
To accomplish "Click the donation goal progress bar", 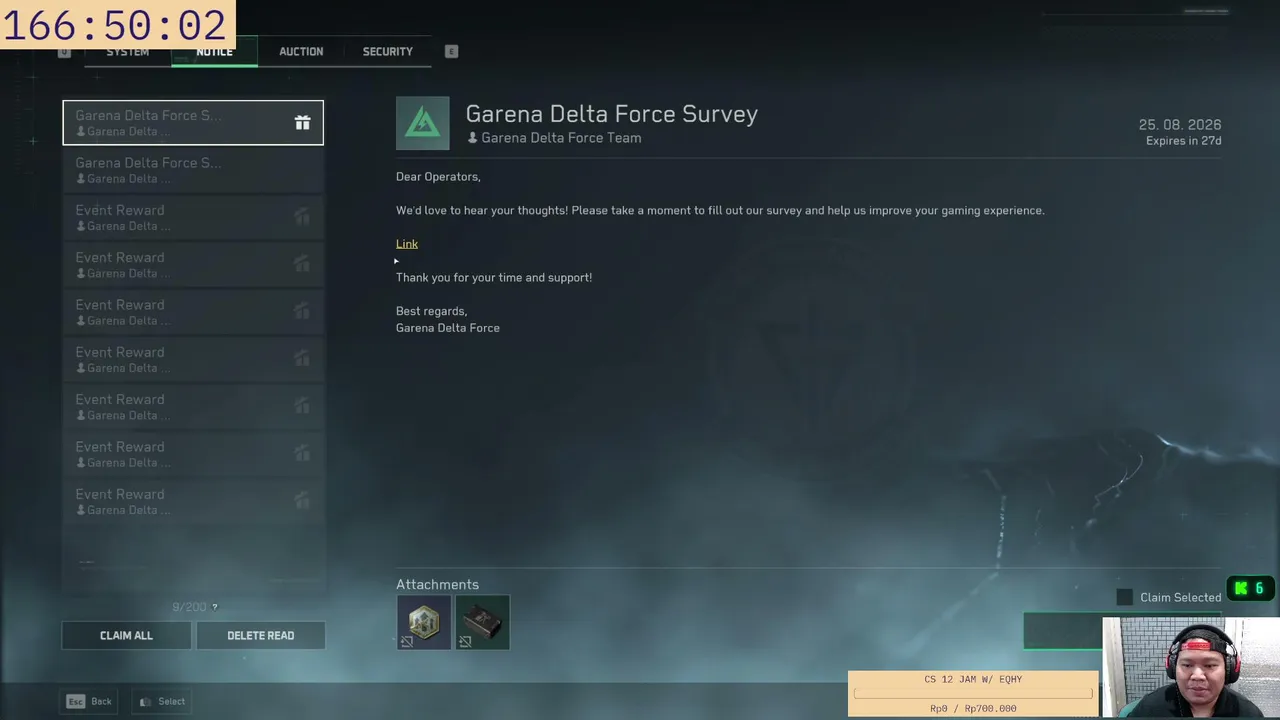I will click(973, 693).
